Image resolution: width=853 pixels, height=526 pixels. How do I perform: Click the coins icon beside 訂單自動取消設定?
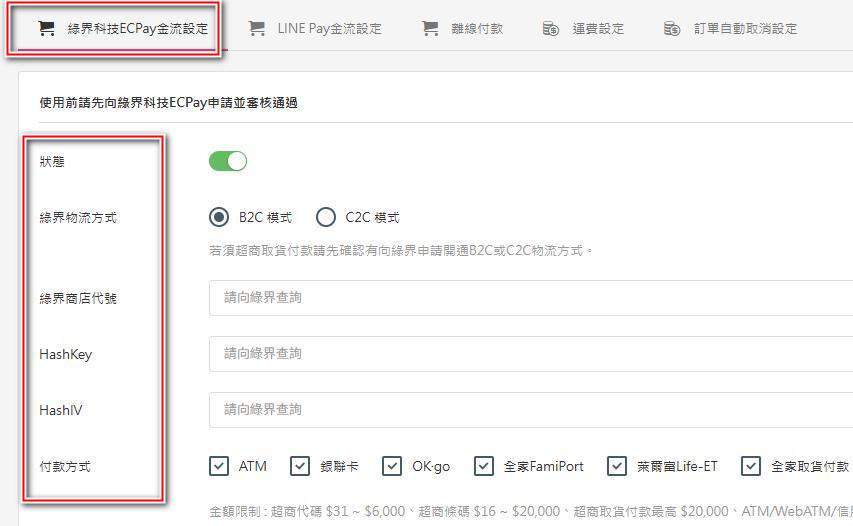(672, 28)
